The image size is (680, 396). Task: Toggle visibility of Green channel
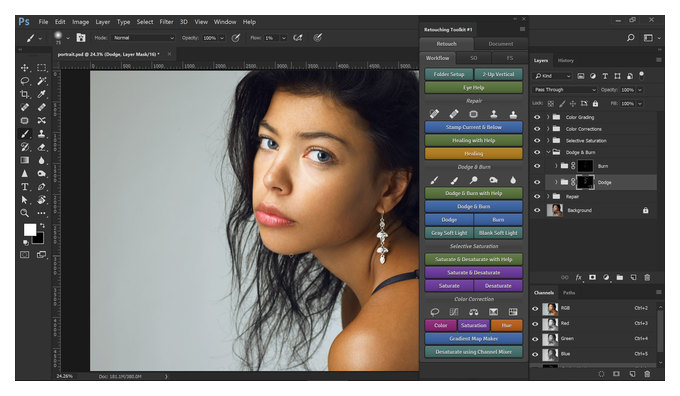tap(535, 339)
